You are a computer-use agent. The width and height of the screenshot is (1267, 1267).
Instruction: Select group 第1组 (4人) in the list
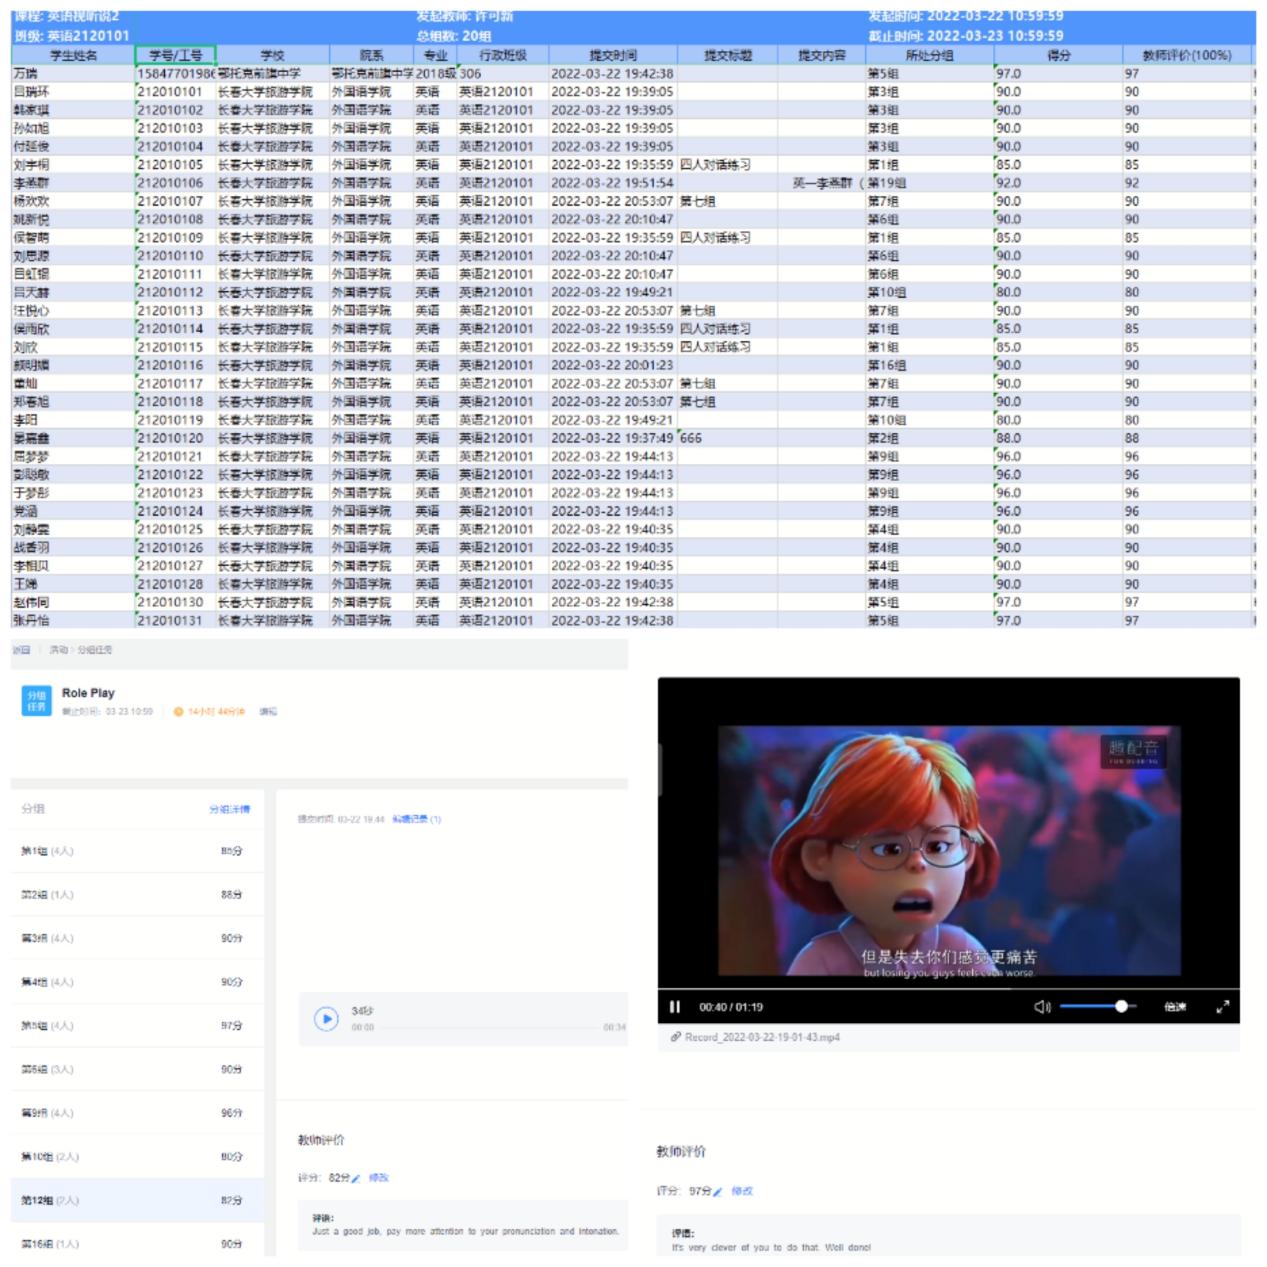[137, 851]
